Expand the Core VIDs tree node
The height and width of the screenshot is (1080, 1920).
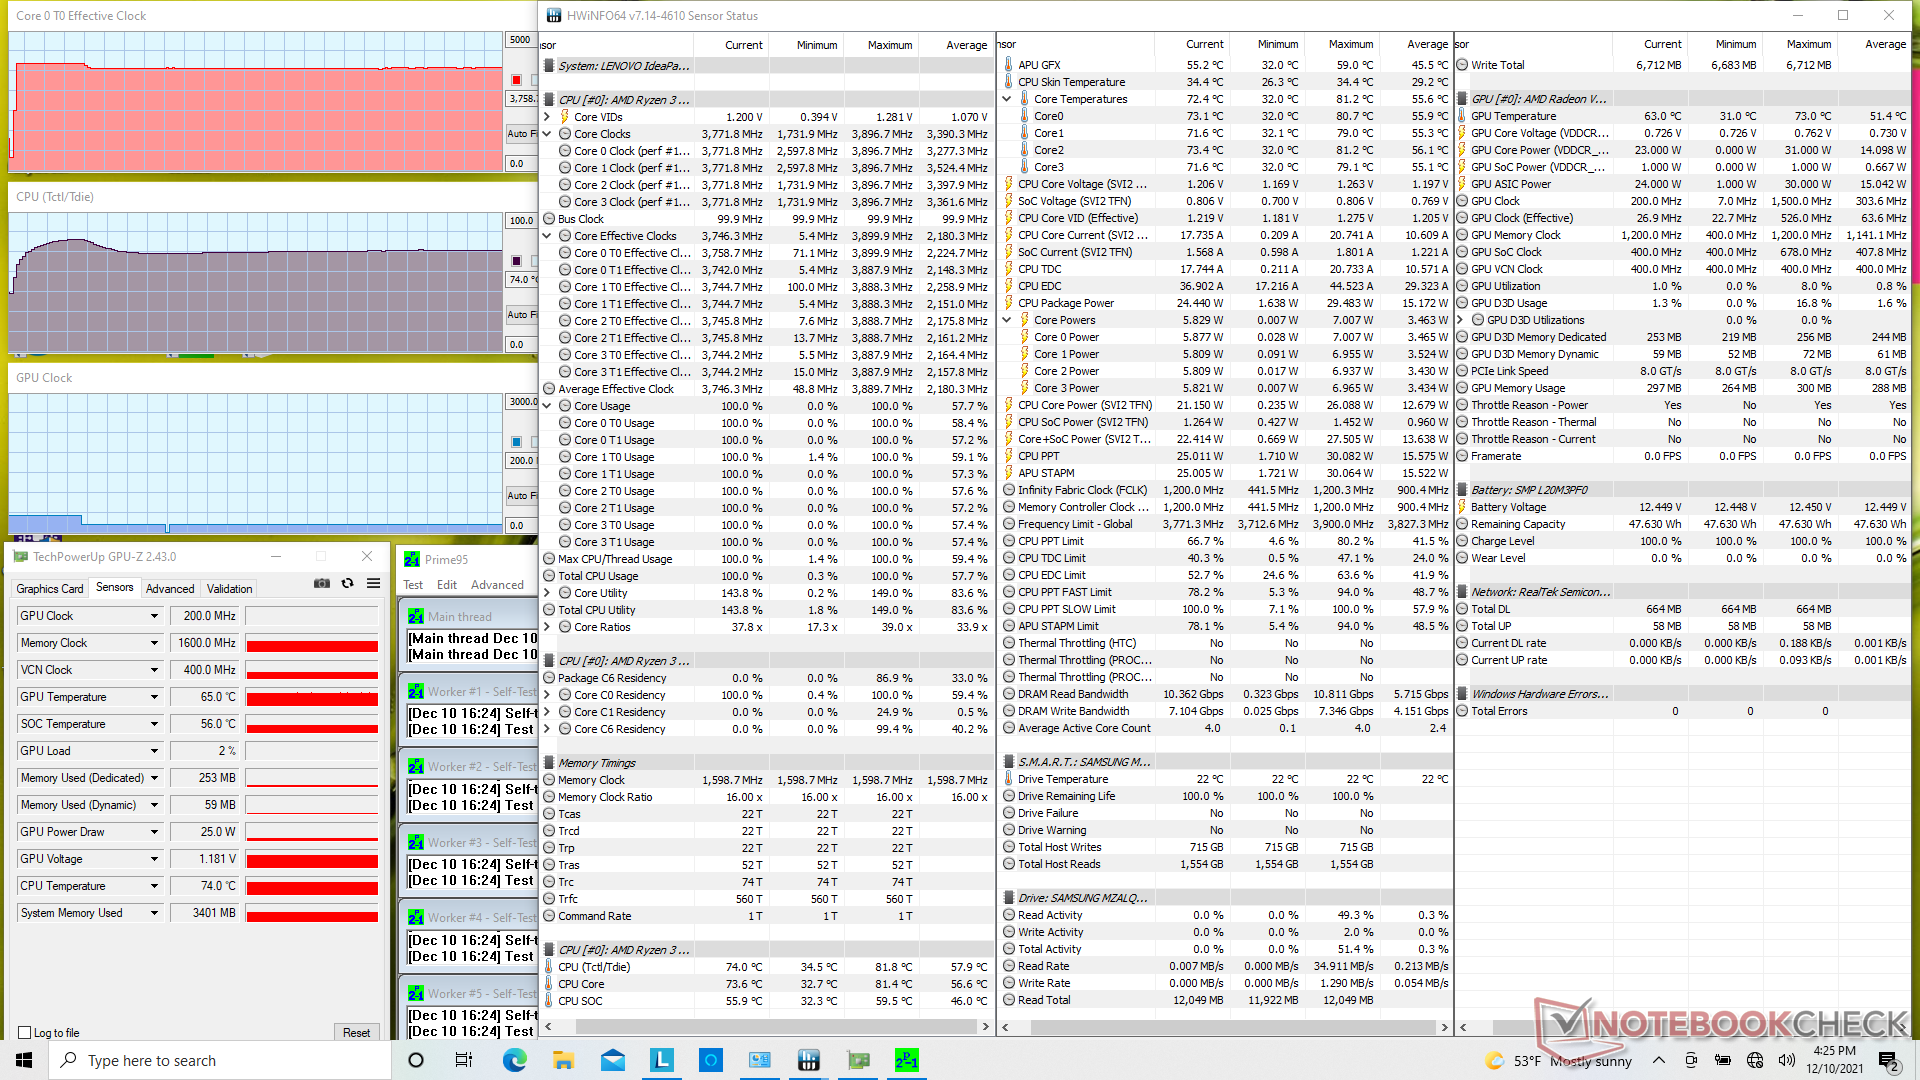547,117
